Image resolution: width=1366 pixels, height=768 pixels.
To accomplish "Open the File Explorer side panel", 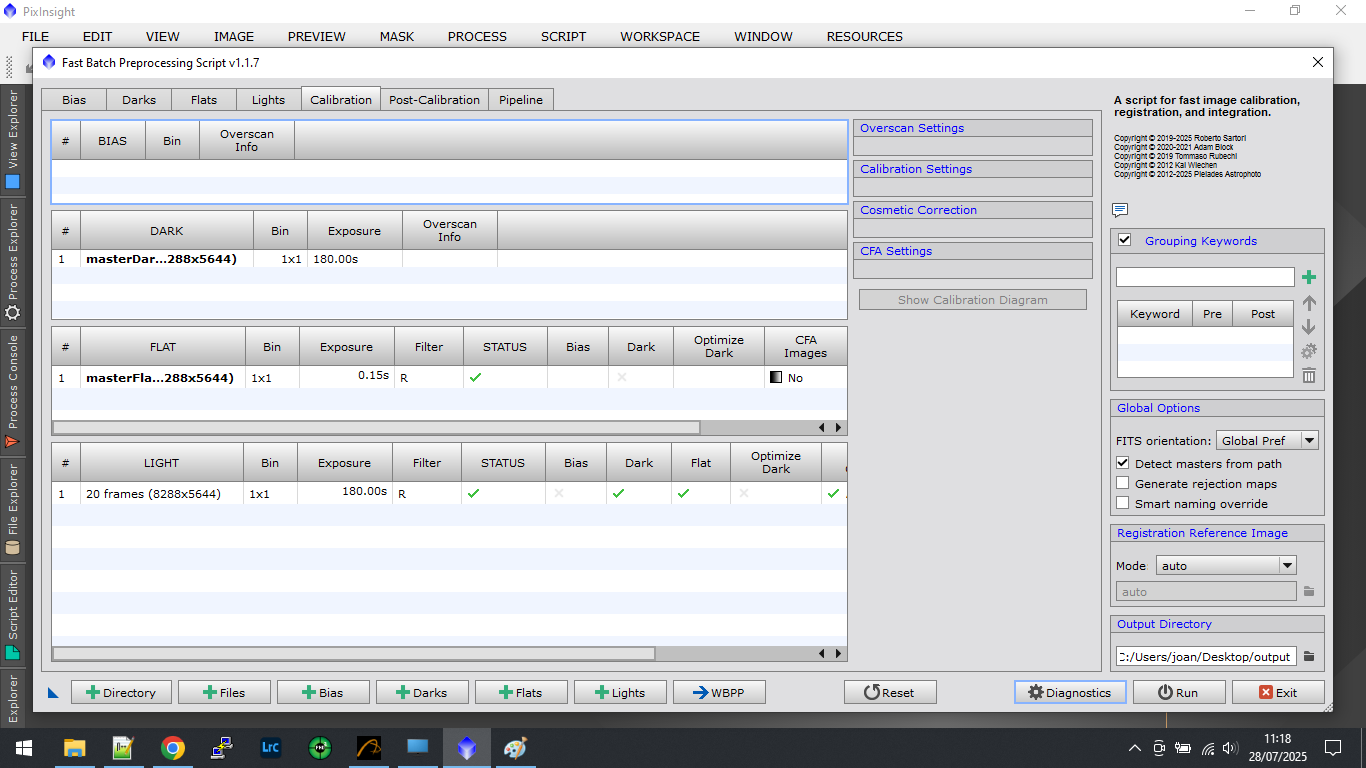I will 13,510.
